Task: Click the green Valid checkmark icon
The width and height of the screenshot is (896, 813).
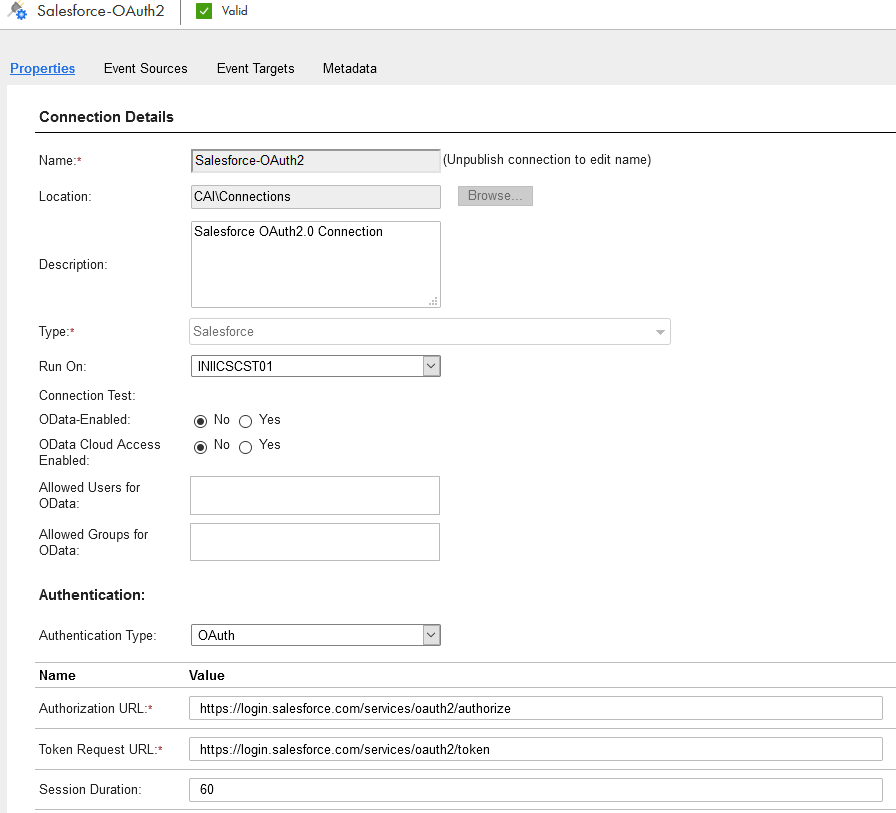Action: point(204,11)
